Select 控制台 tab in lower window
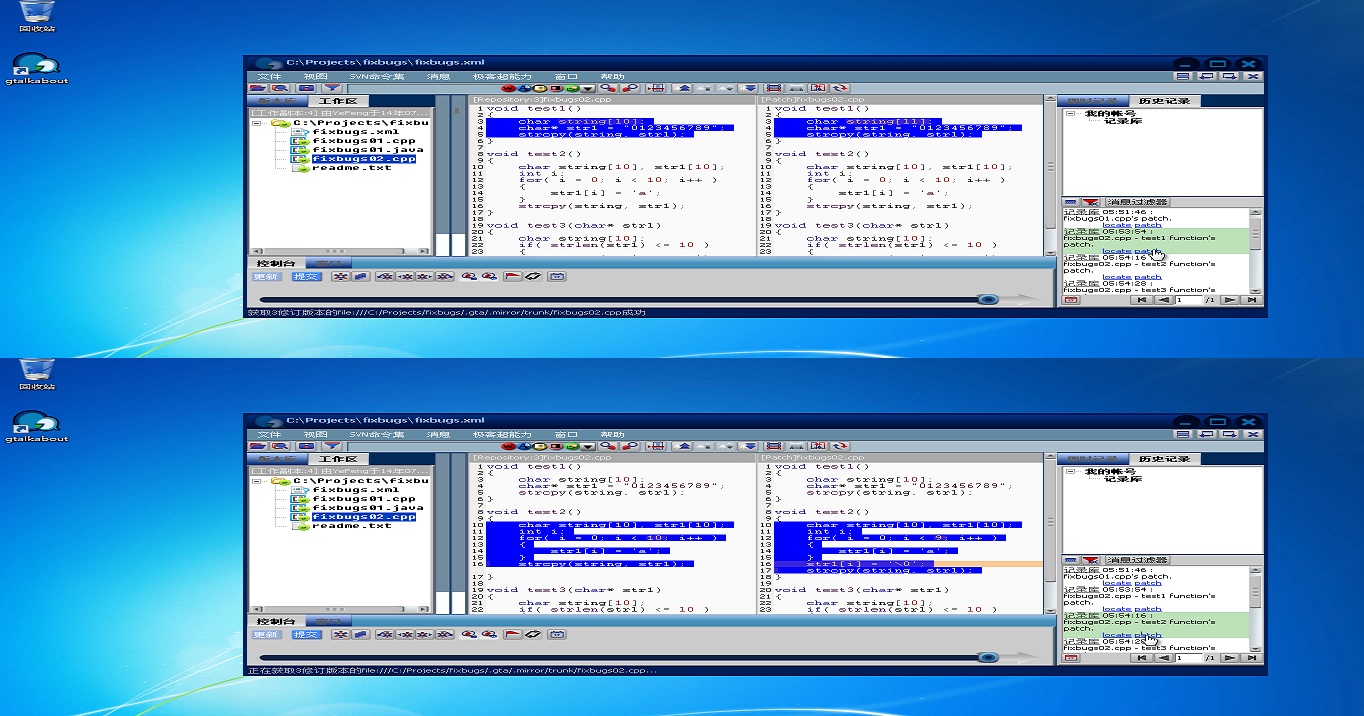 pos(274,621)
